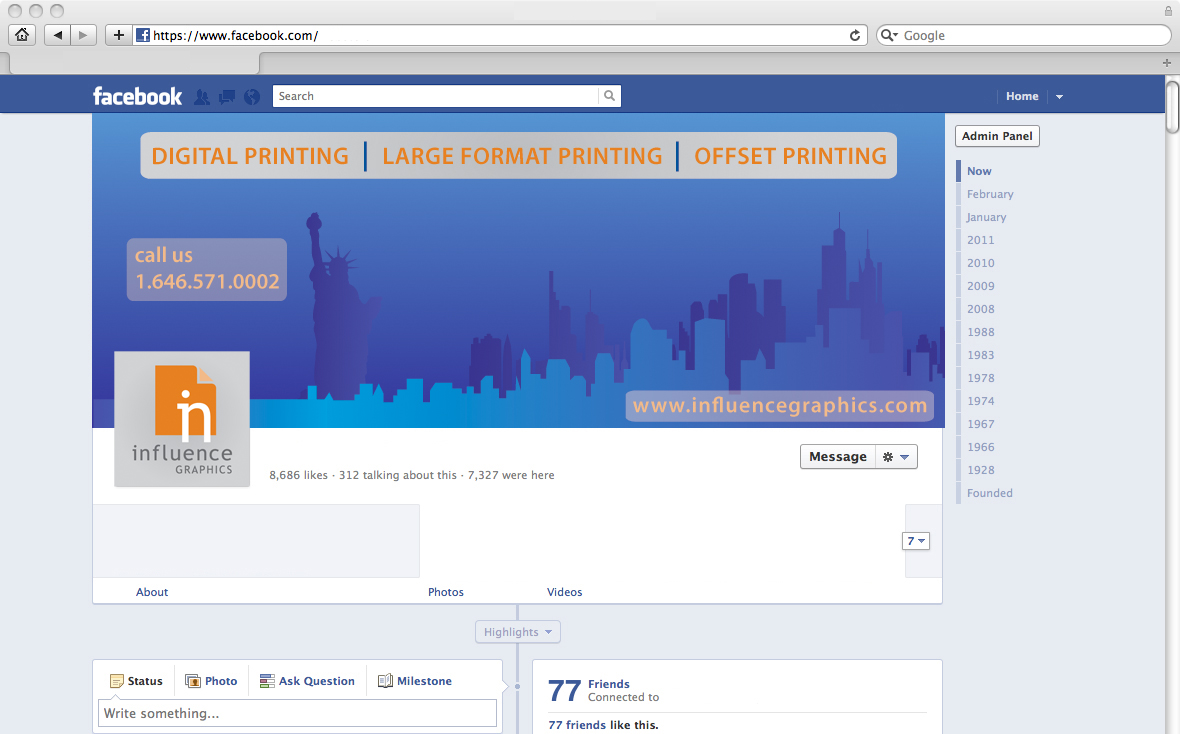Add bookmark with the plus button
Screen dimensions: 1180x734
[118, 35]
